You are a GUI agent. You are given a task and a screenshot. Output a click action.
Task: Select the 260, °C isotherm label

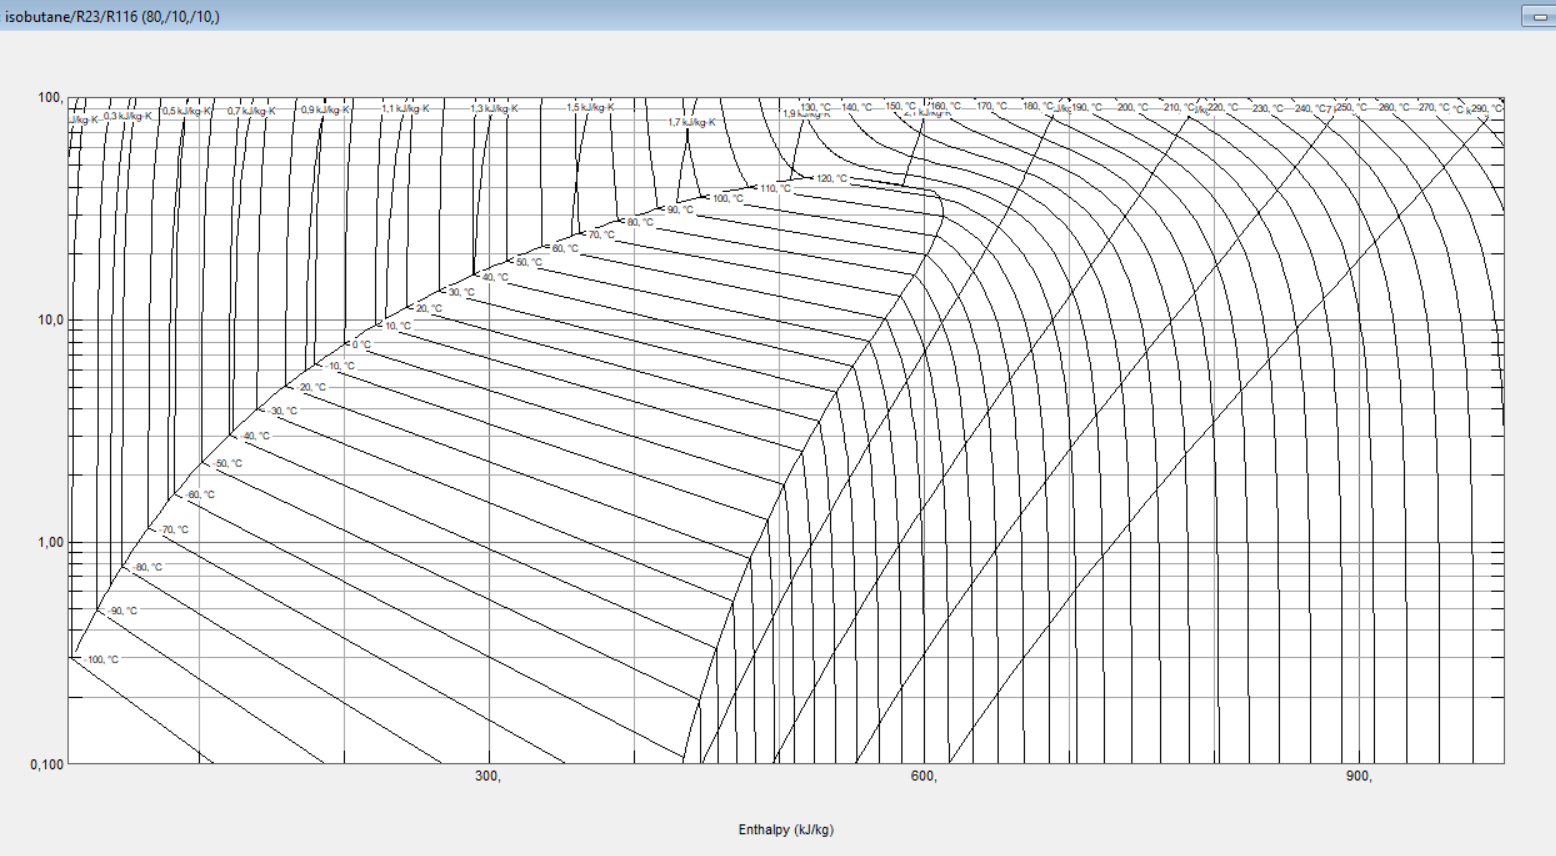click(1394, 107)
